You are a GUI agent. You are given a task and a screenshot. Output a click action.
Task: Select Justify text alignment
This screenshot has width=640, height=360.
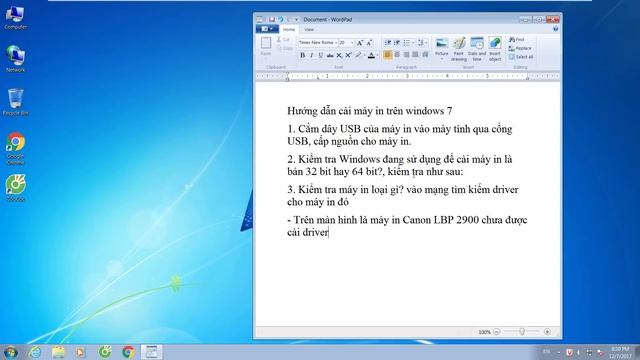[416, 55]
